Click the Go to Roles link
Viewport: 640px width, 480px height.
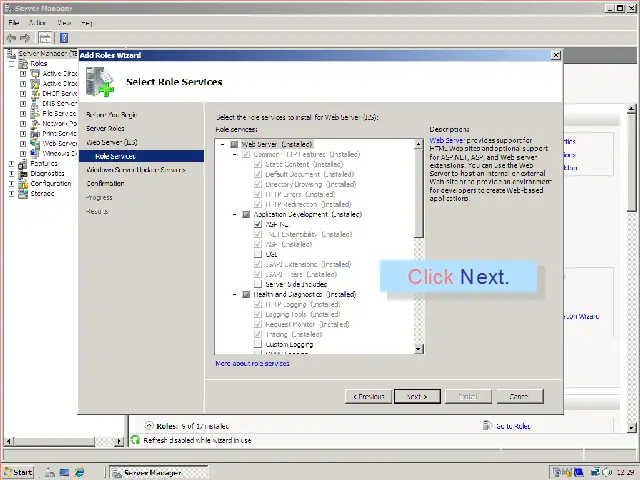(513, 426)
